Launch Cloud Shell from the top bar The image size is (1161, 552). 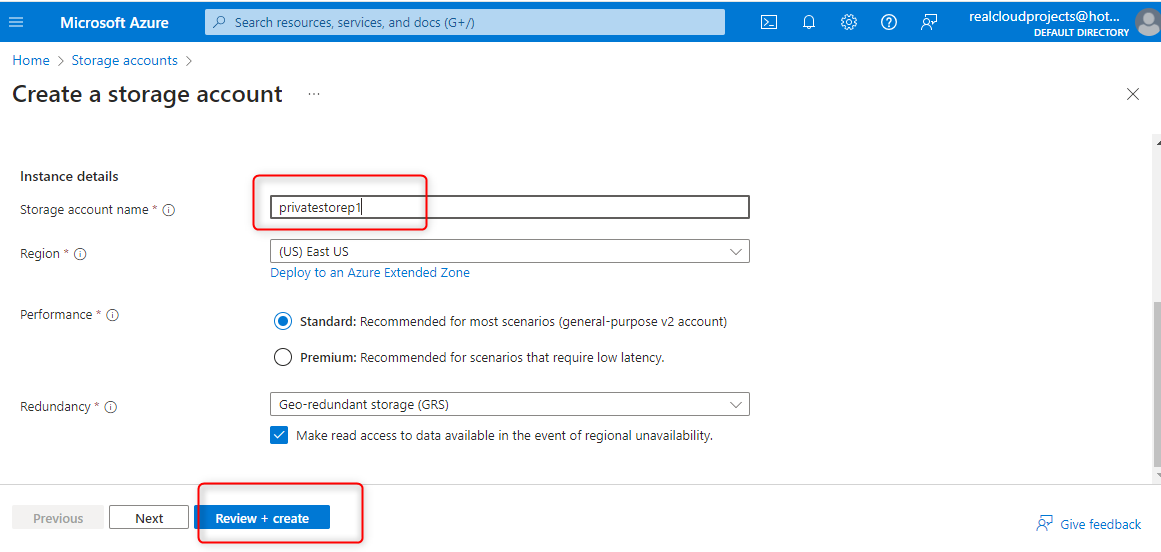click(769, 22)
